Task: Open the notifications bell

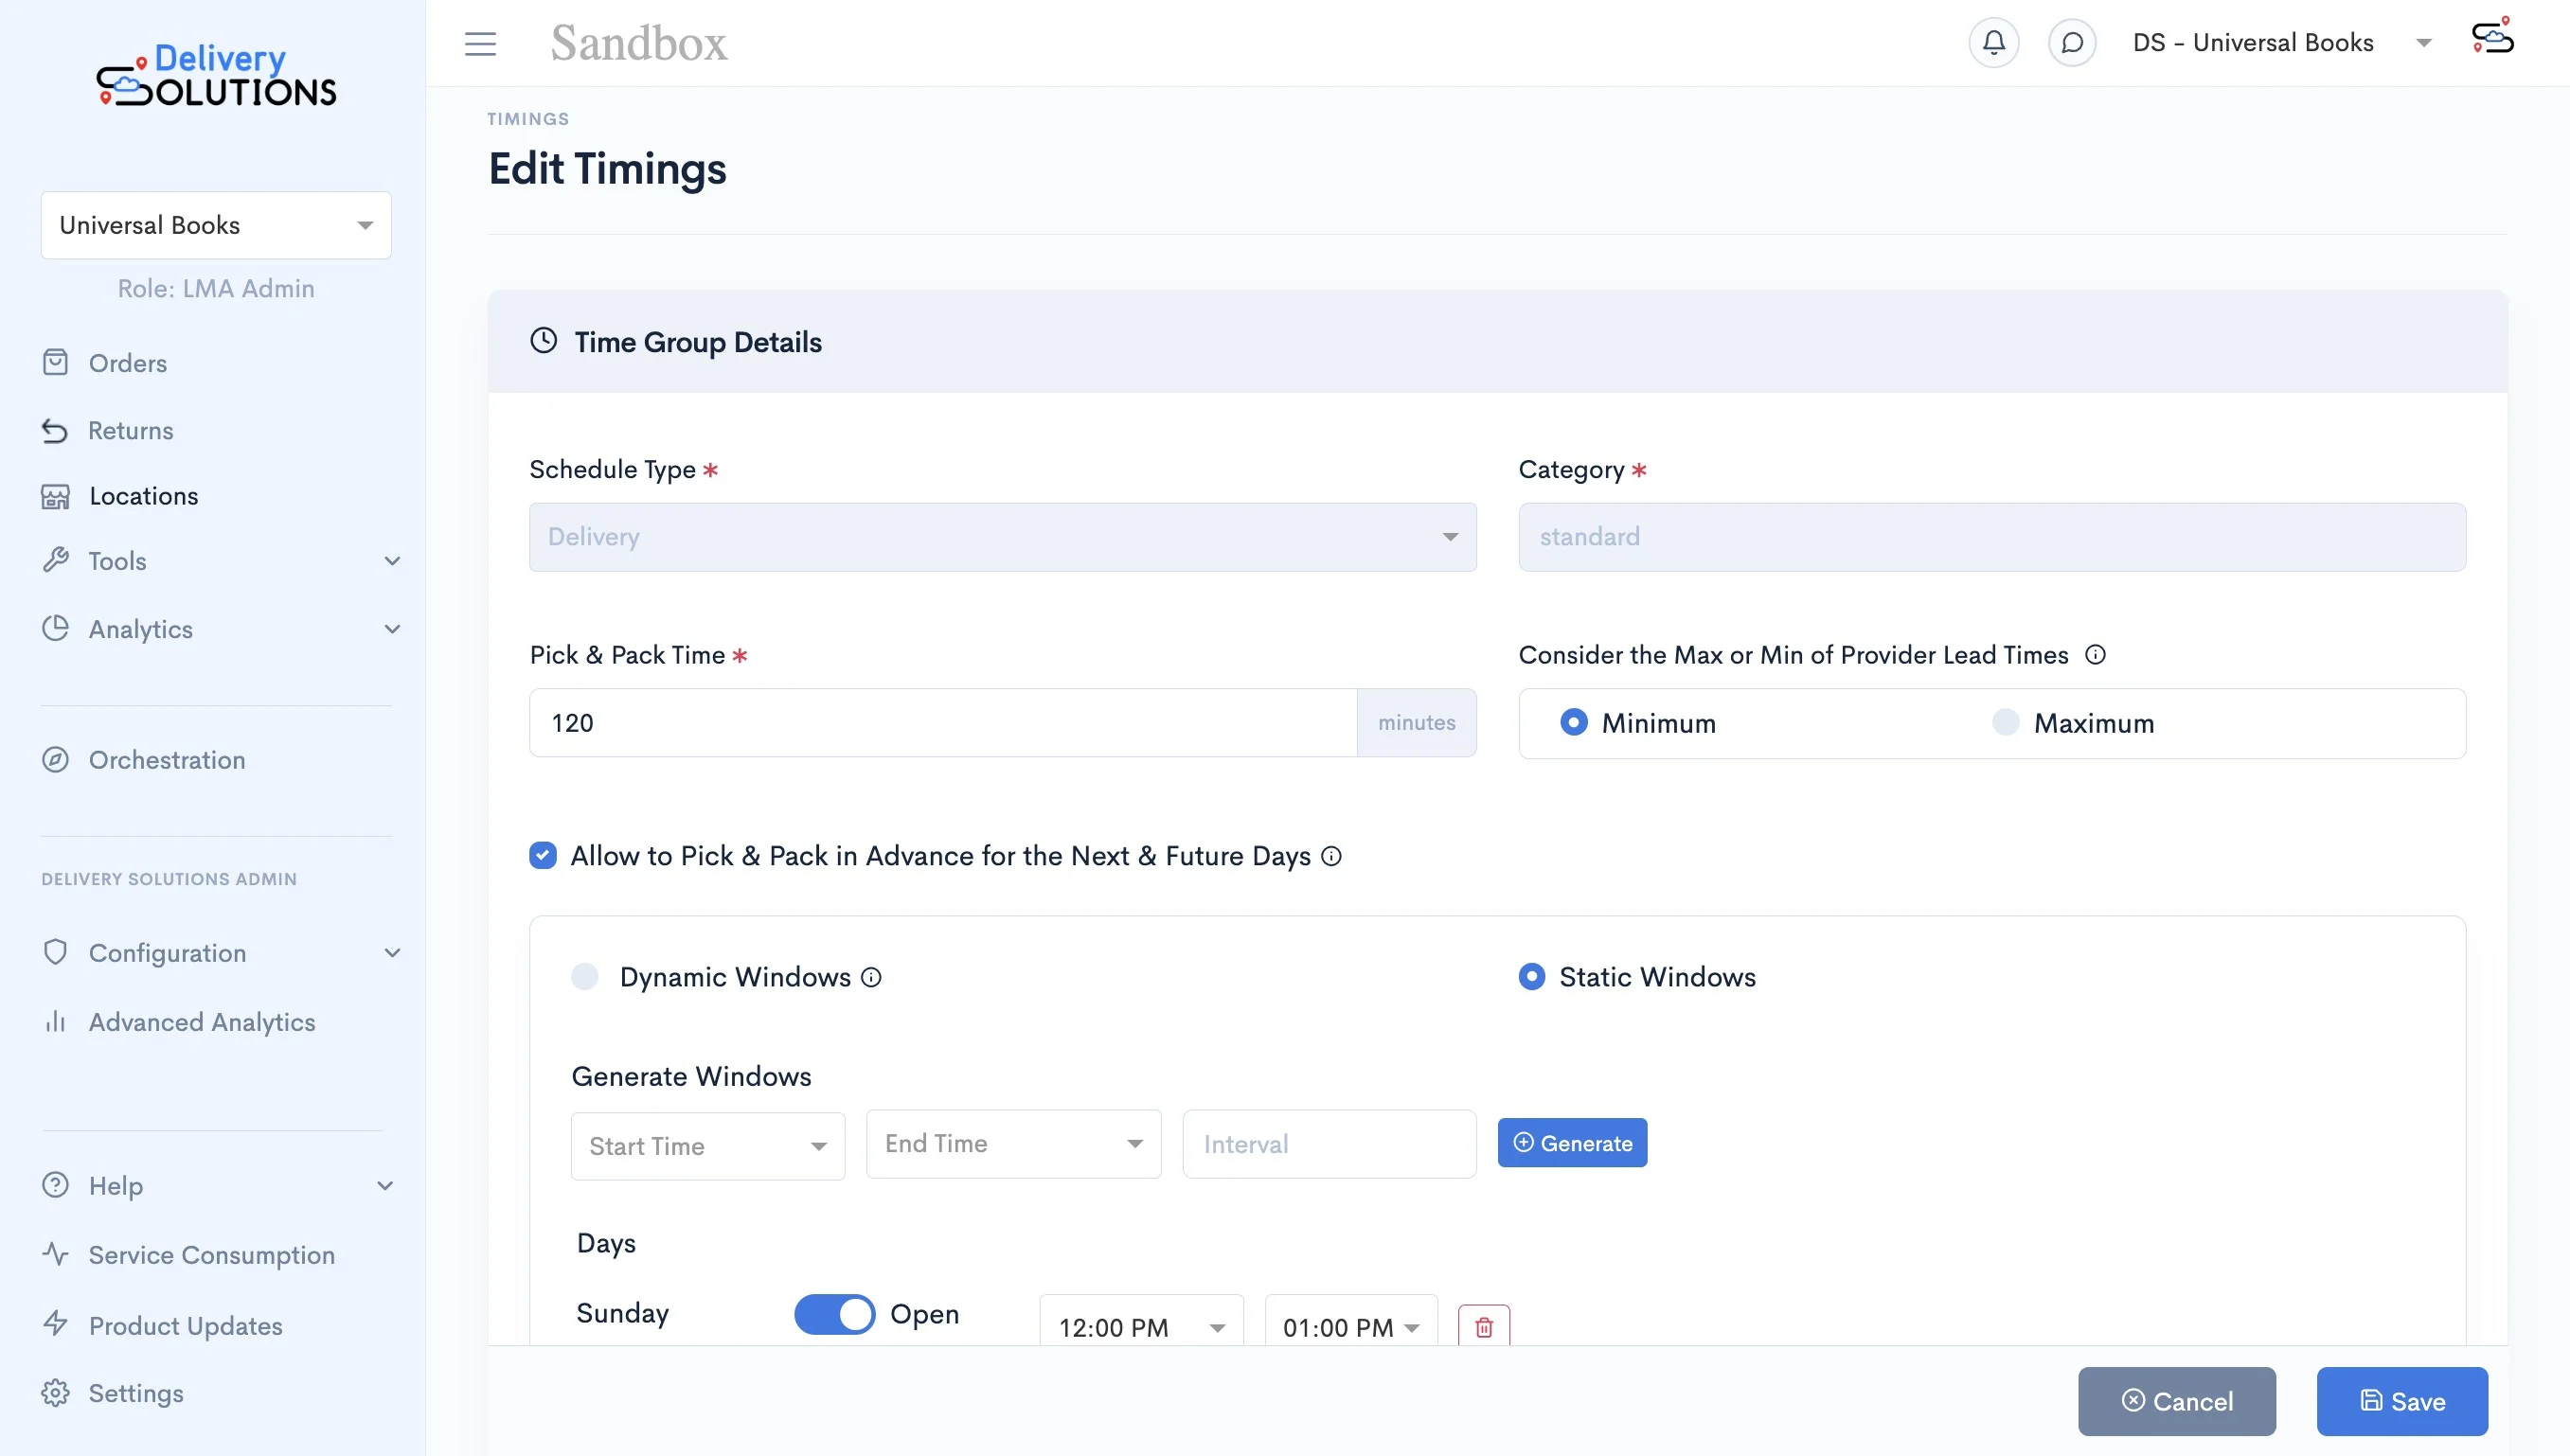Action: pos(1993,43)
